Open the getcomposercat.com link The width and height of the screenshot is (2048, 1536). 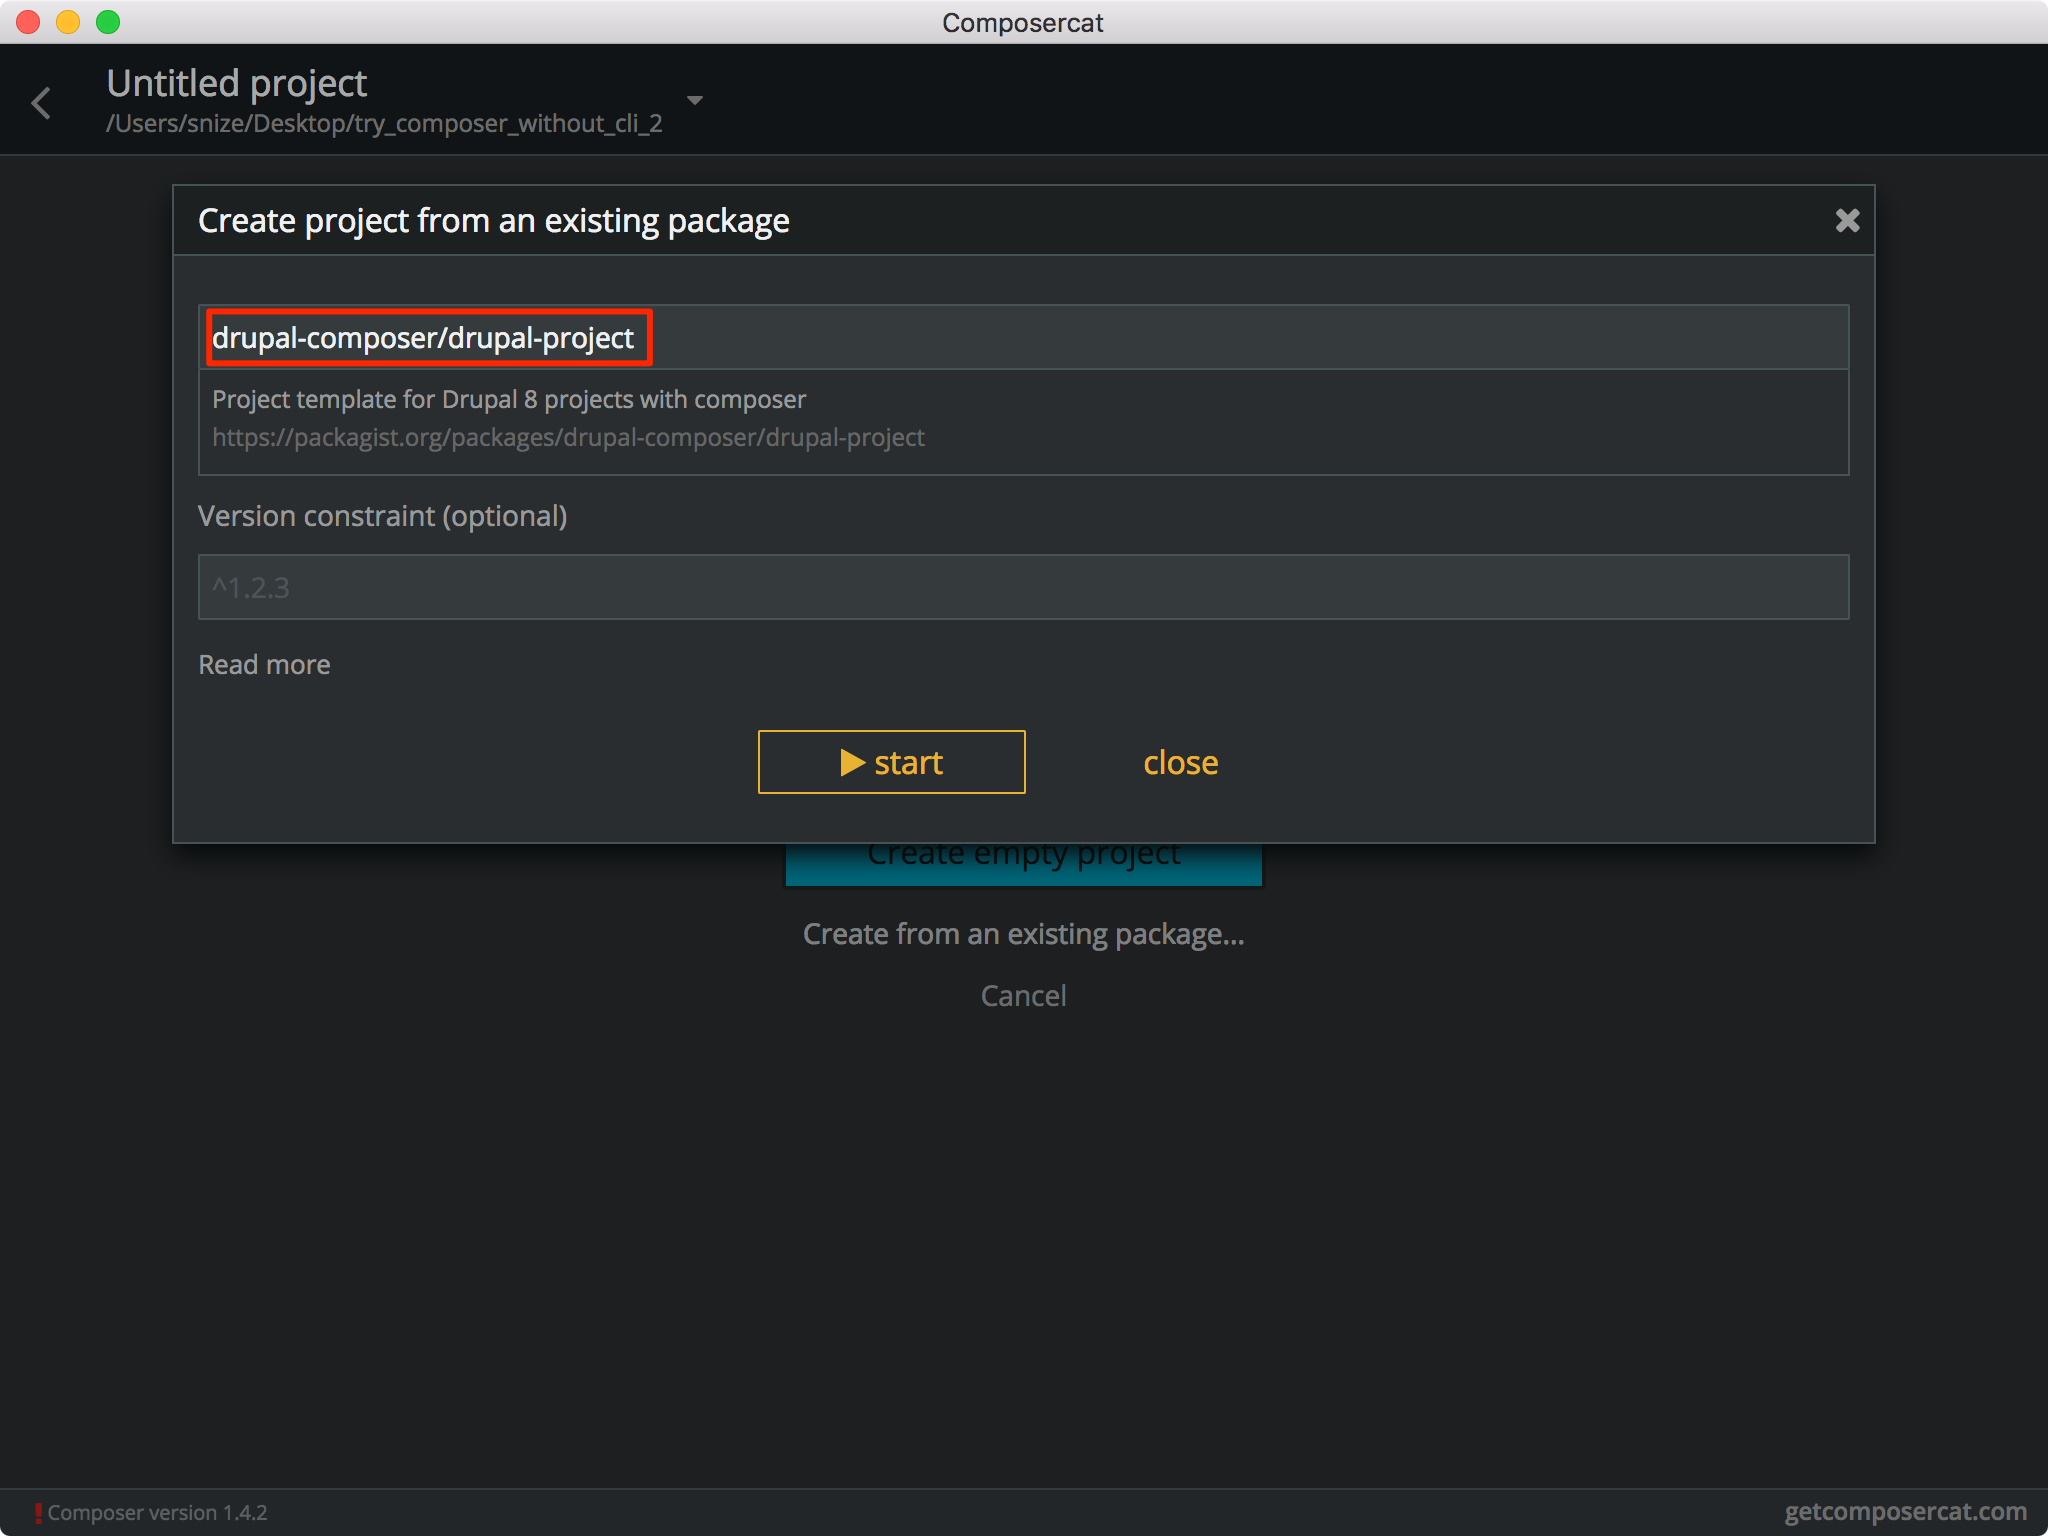coord(1906,1511)
